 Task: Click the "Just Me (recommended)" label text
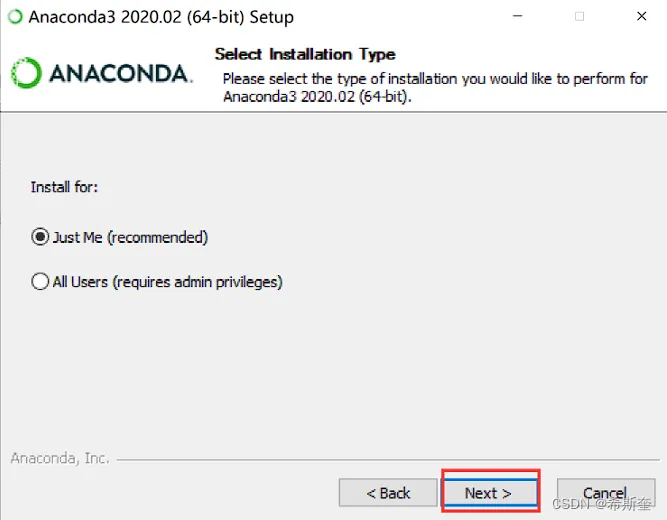pos(130,237)
